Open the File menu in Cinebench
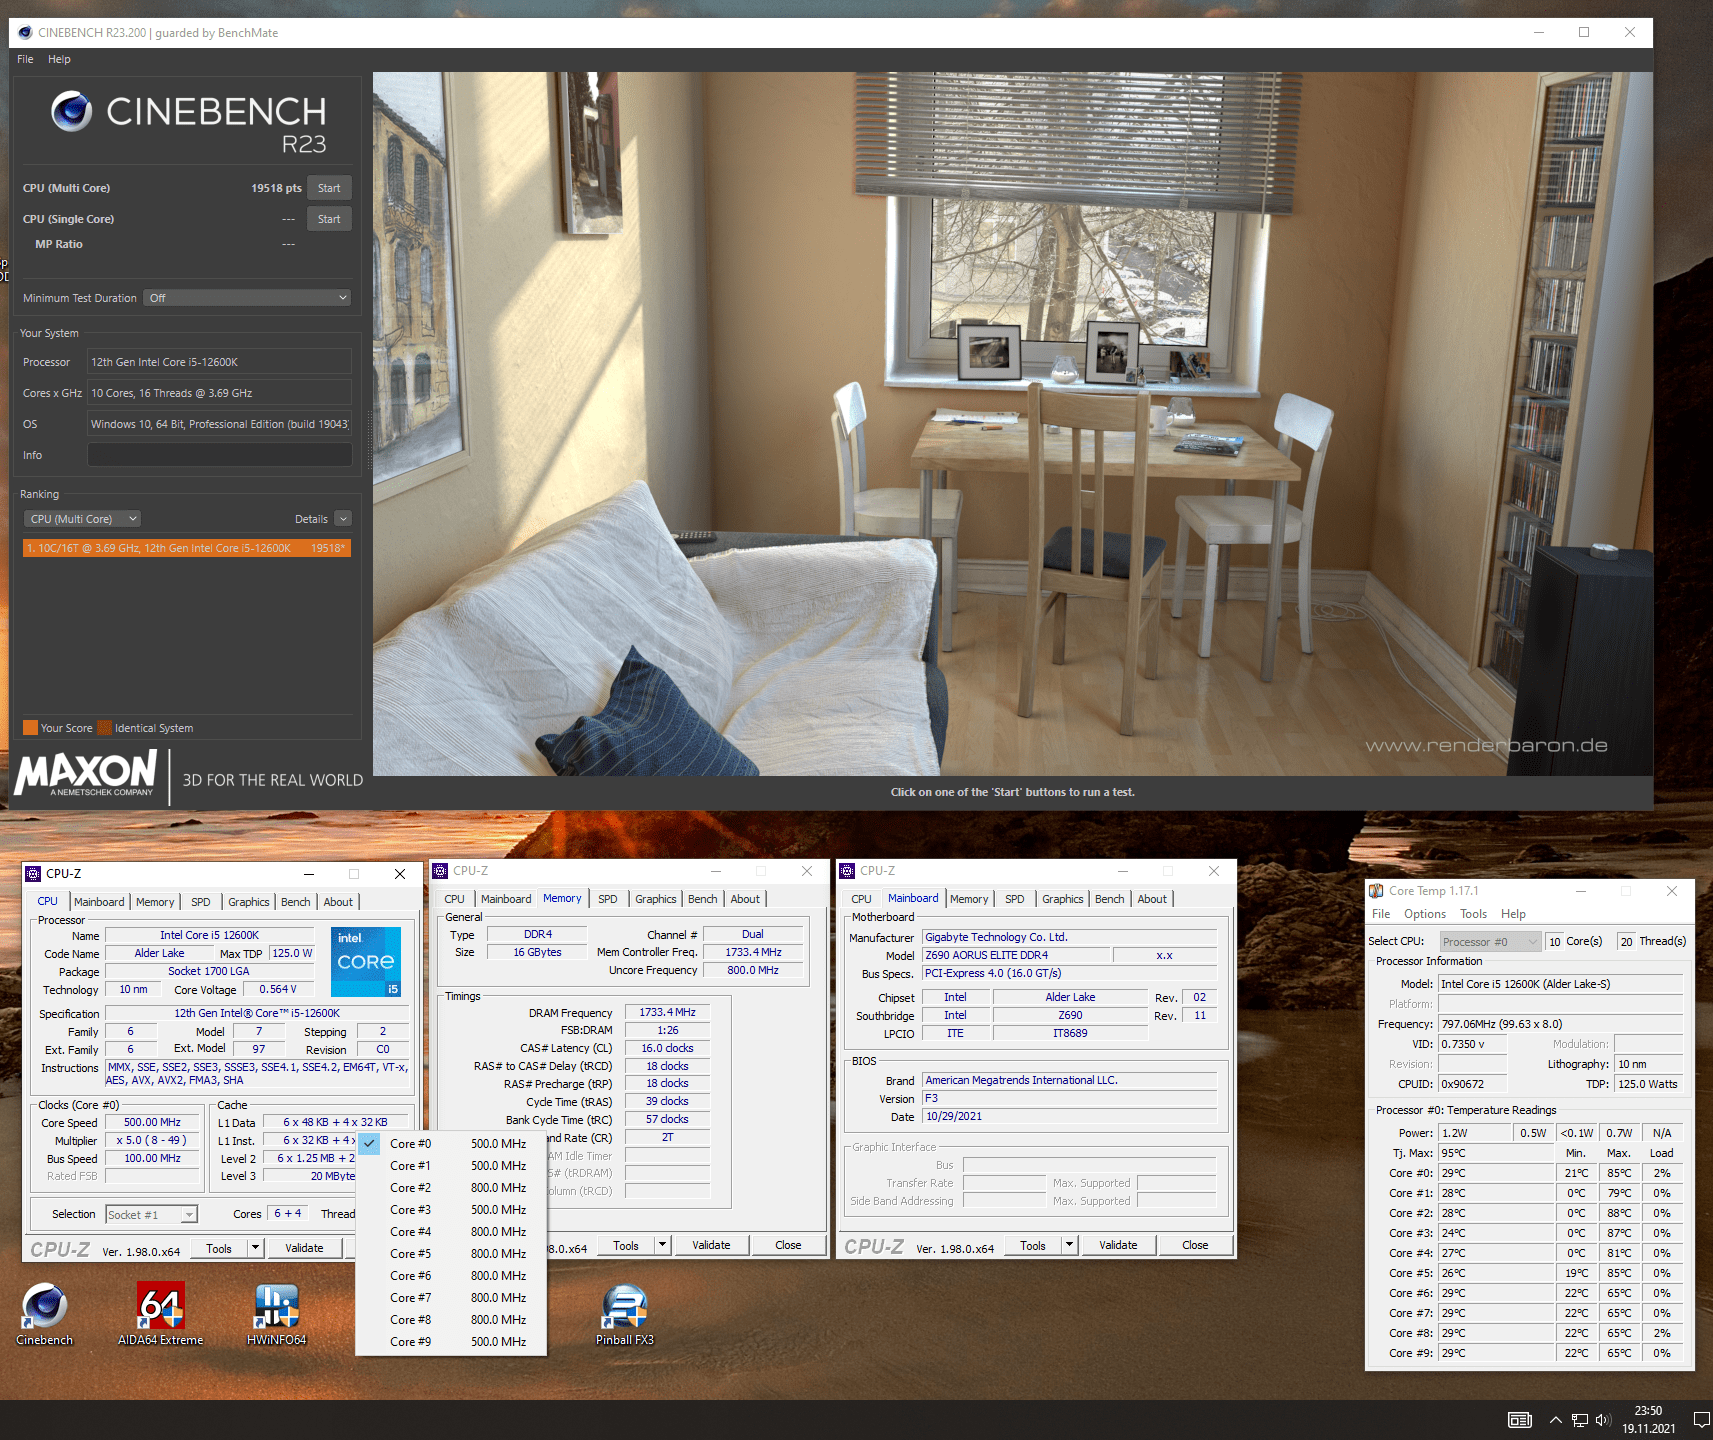The height and width of the screenshot is (1440, 1713). point(25,59)
